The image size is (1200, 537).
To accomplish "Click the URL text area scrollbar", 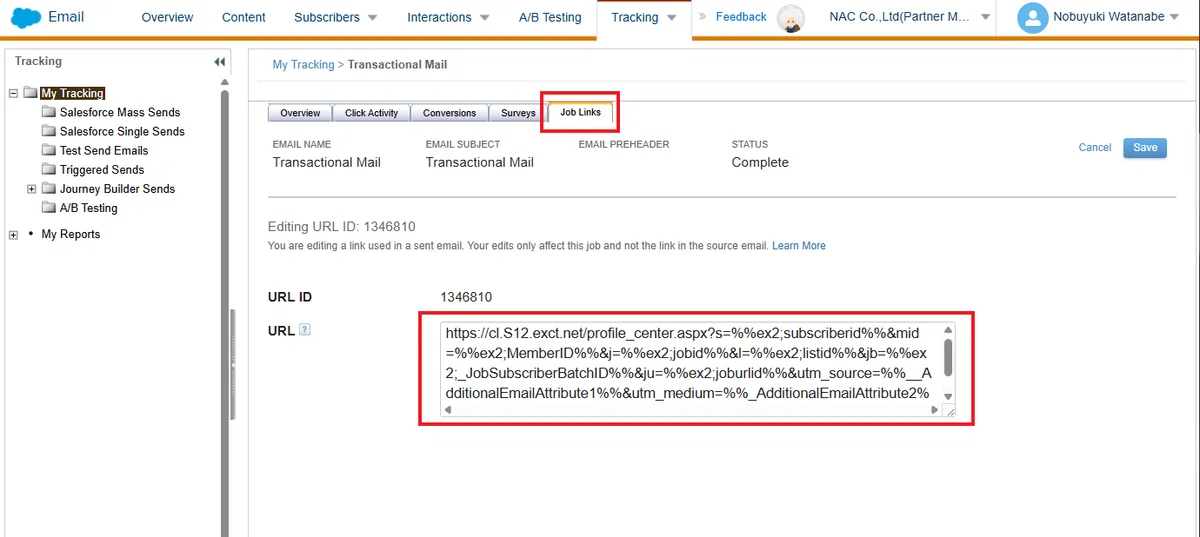I will click(x=948, y=357).
